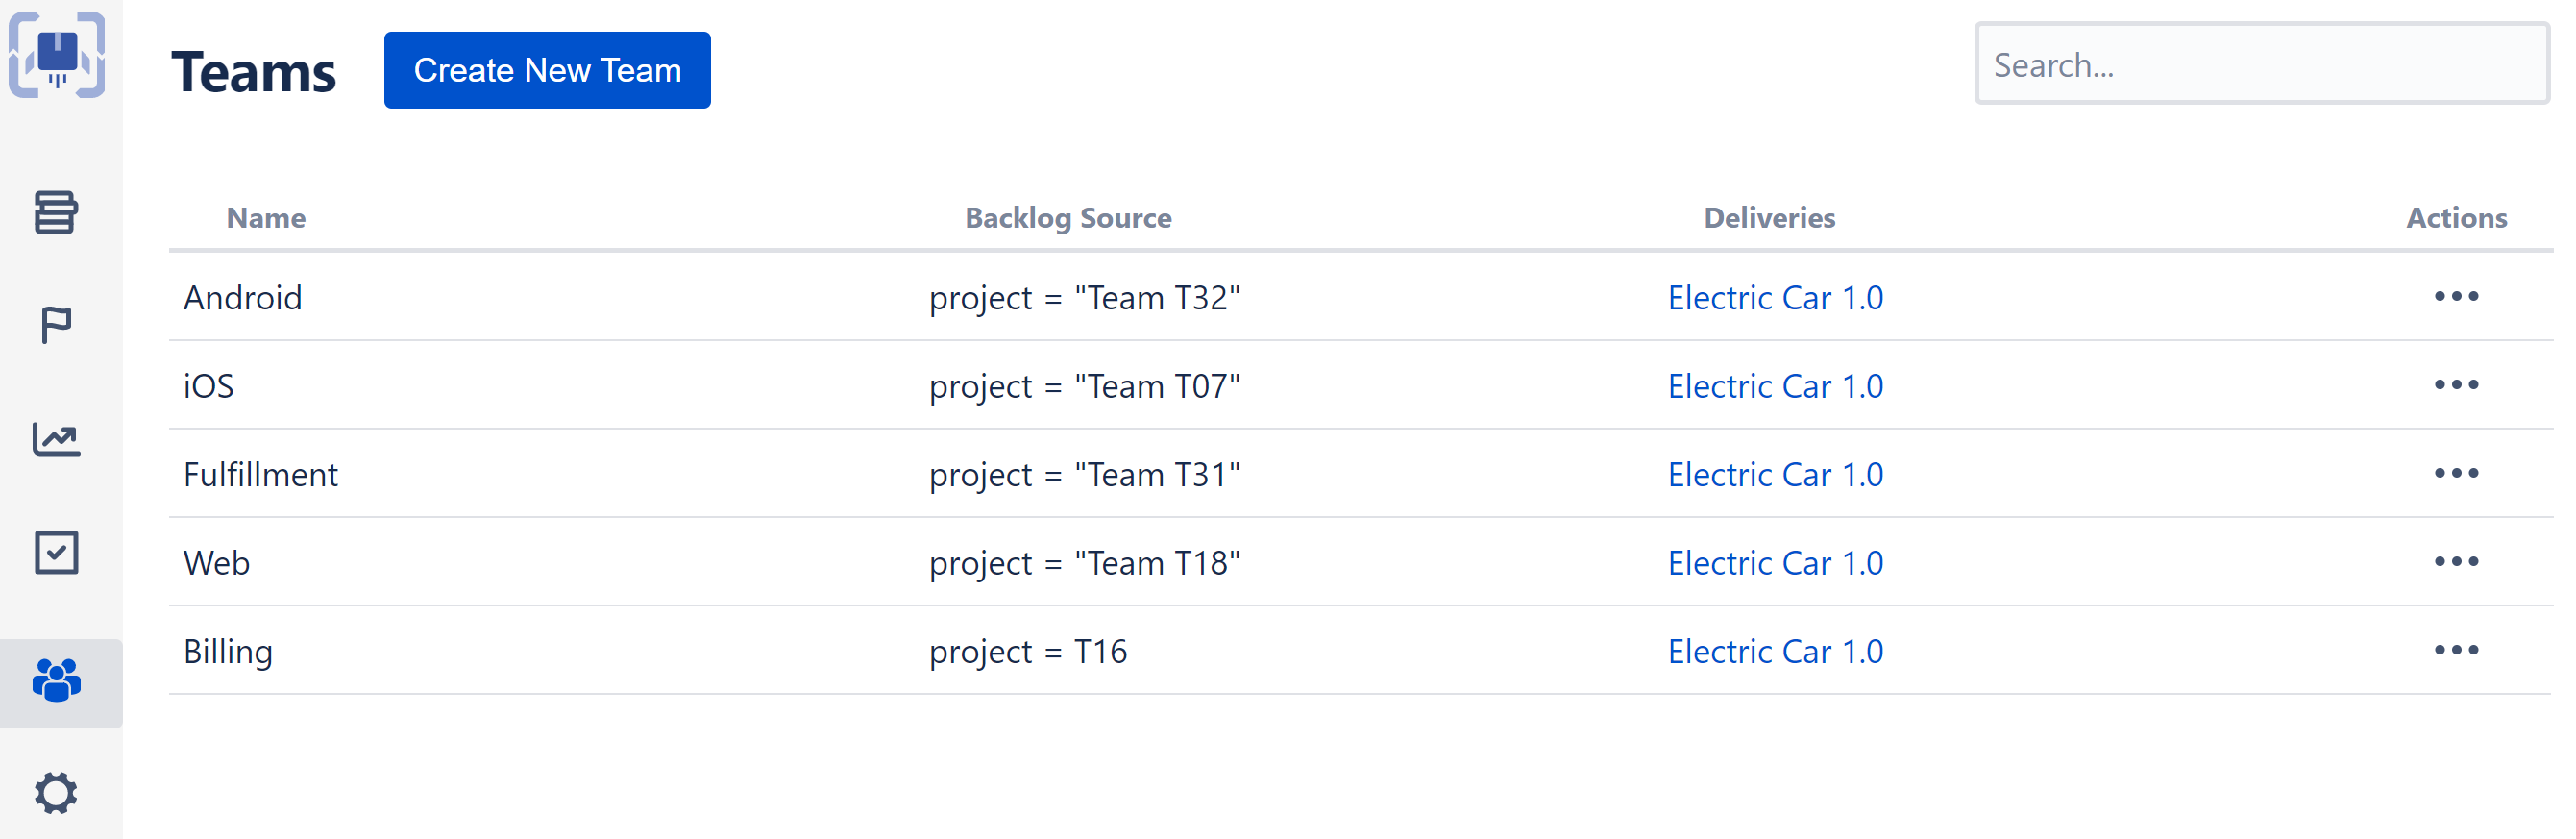Viewport: 2576px width, 839px height.
Task: Sort the table by Name column header
Action: pos(265,218)
